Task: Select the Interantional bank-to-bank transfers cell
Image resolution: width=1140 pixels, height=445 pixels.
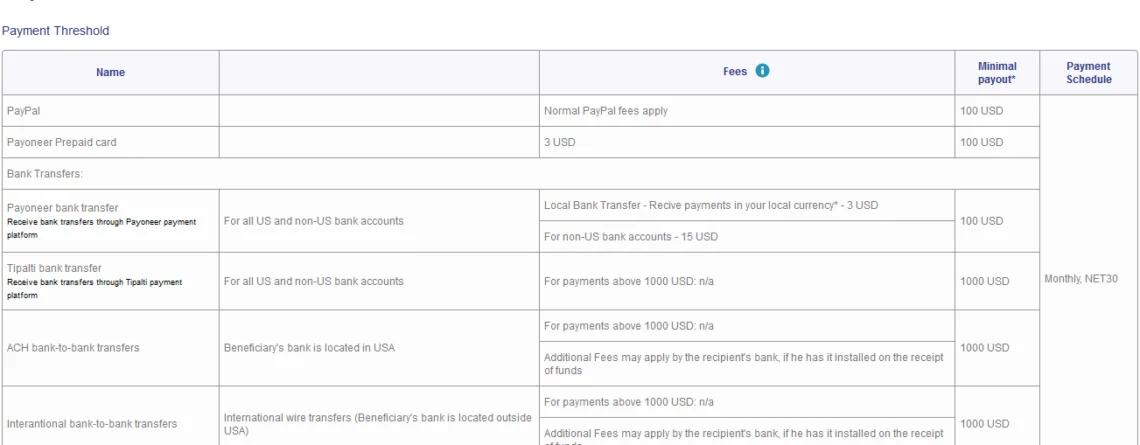Action: [111, 416]
